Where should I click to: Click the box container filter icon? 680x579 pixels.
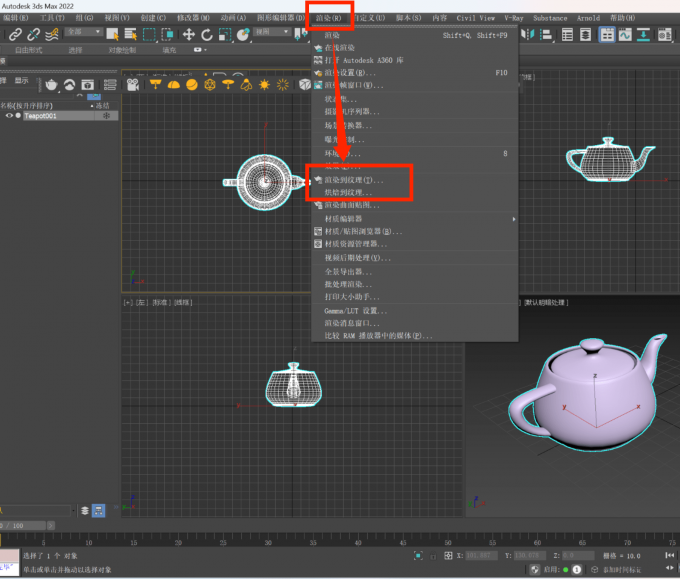tap(88, 85)
